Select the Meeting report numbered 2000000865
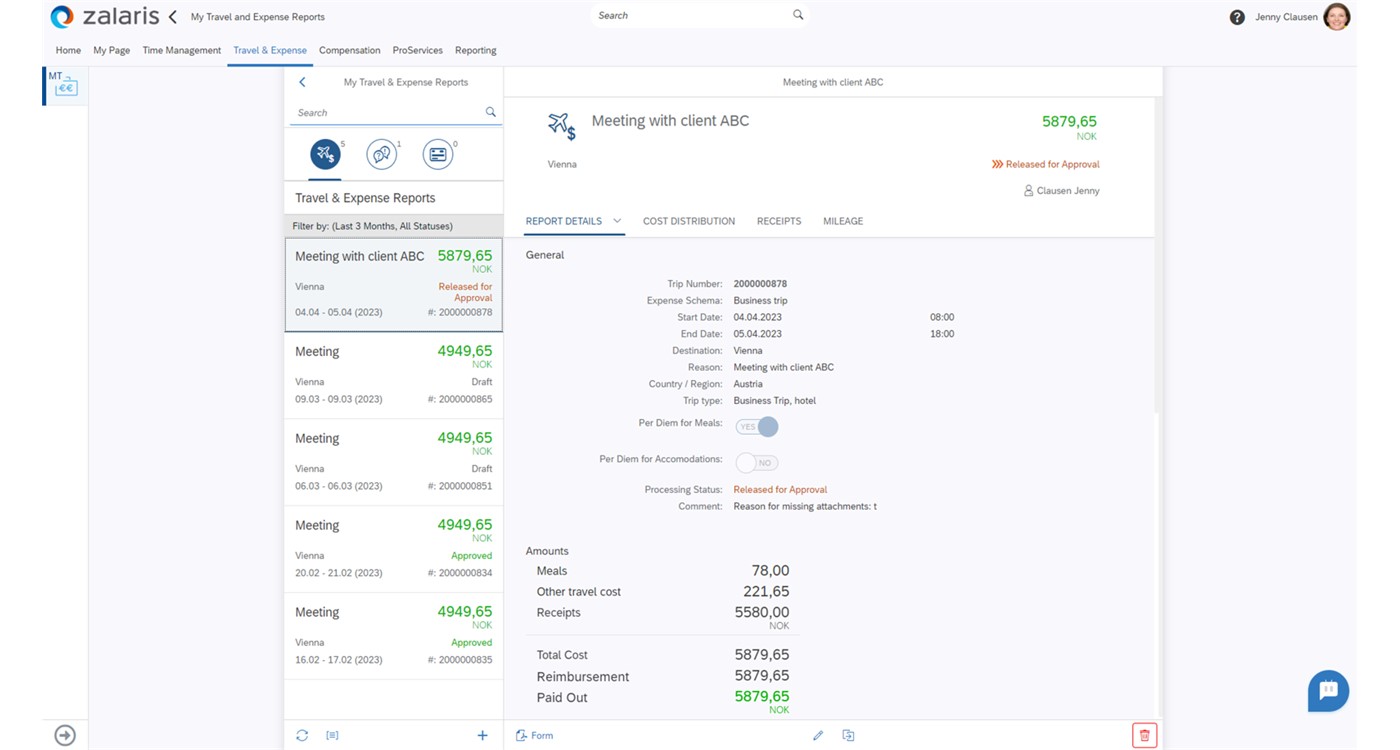 click(393, 375)
